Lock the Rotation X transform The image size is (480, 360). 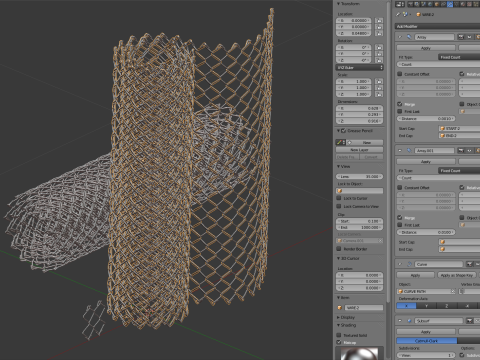tap(379, 47)
